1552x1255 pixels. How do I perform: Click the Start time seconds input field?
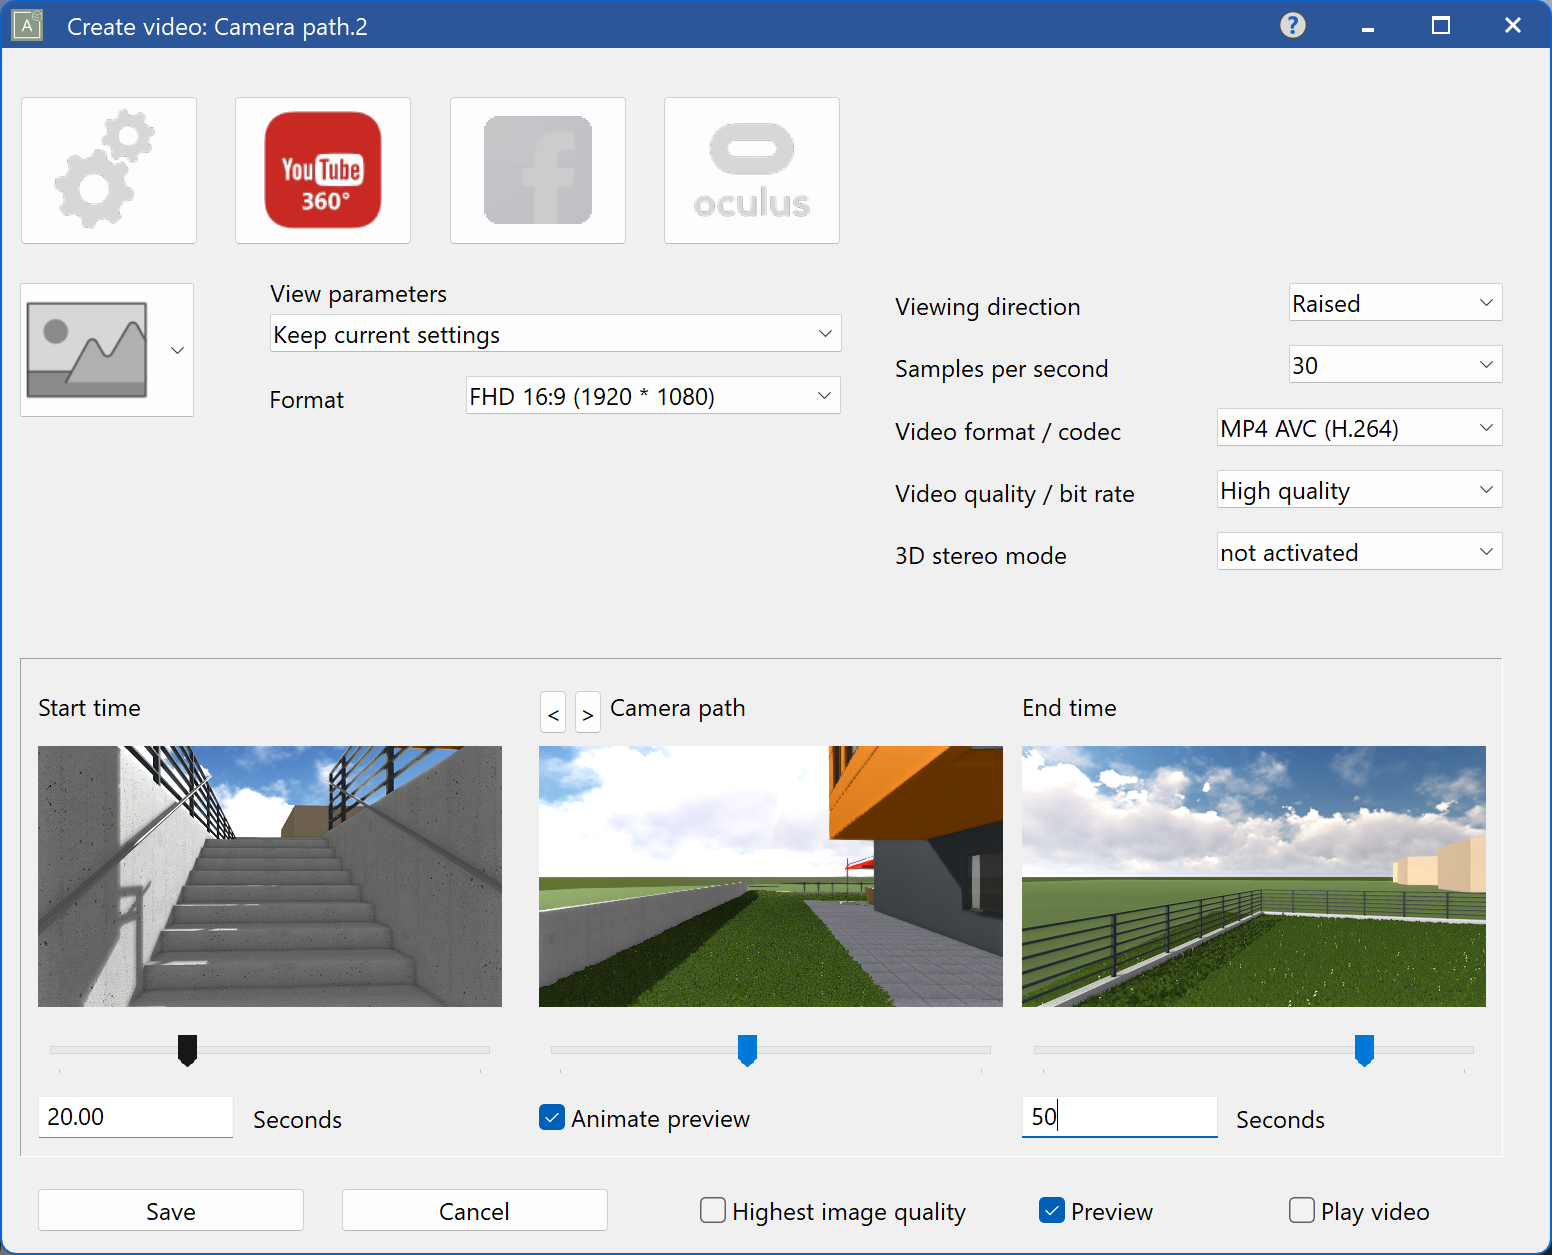pos(135,1117)
